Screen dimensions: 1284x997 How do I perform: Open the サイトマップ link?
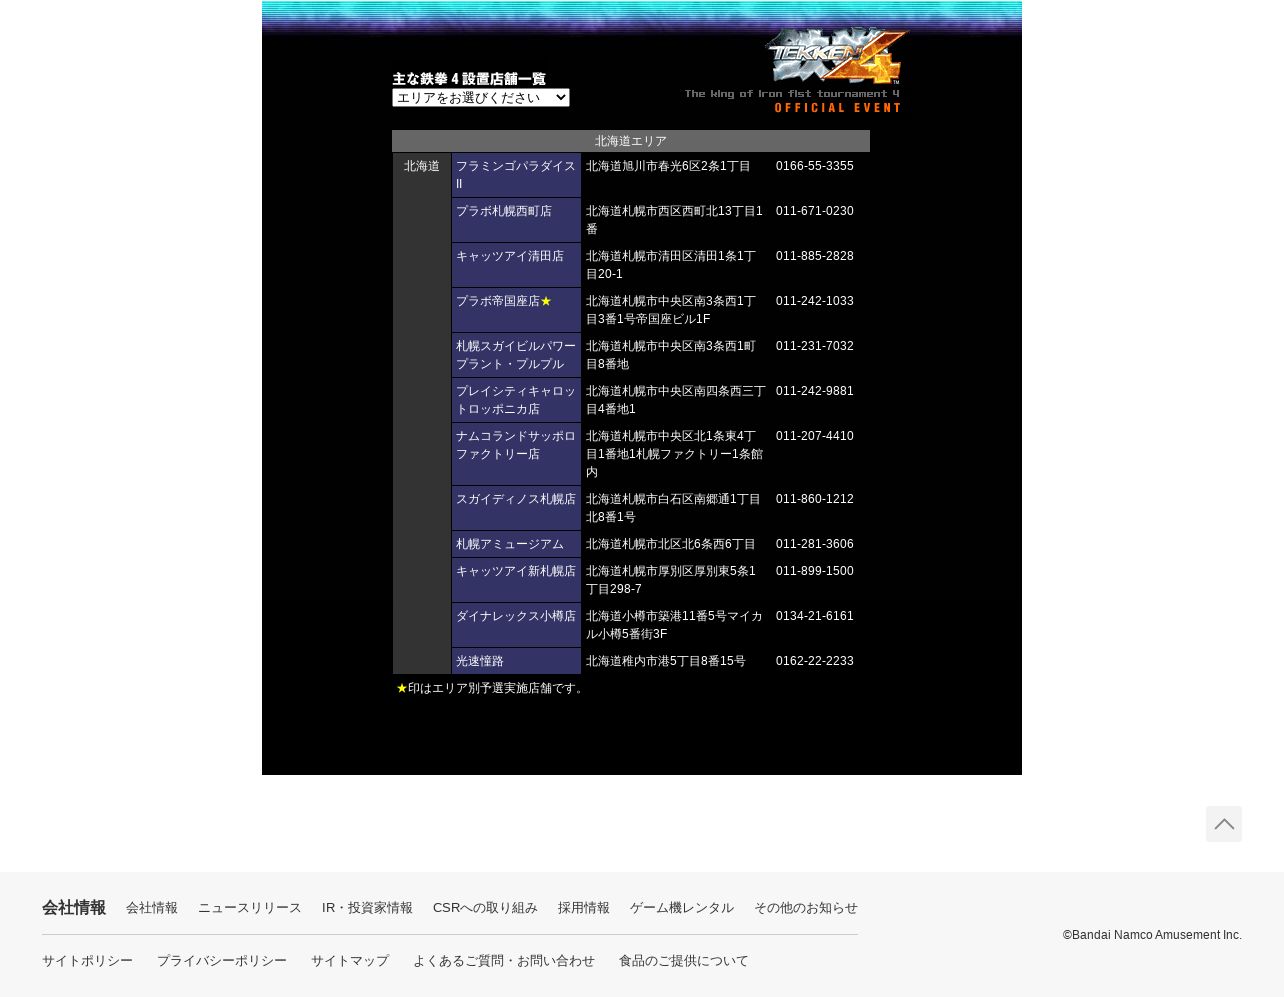[350, 961]
